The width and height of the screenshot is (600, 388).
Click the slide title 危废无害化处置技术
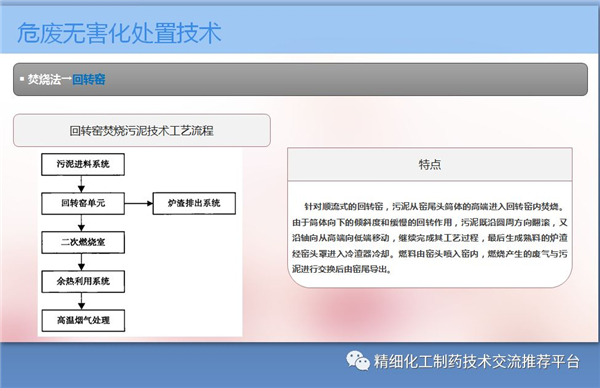click(x=119, y=33)
